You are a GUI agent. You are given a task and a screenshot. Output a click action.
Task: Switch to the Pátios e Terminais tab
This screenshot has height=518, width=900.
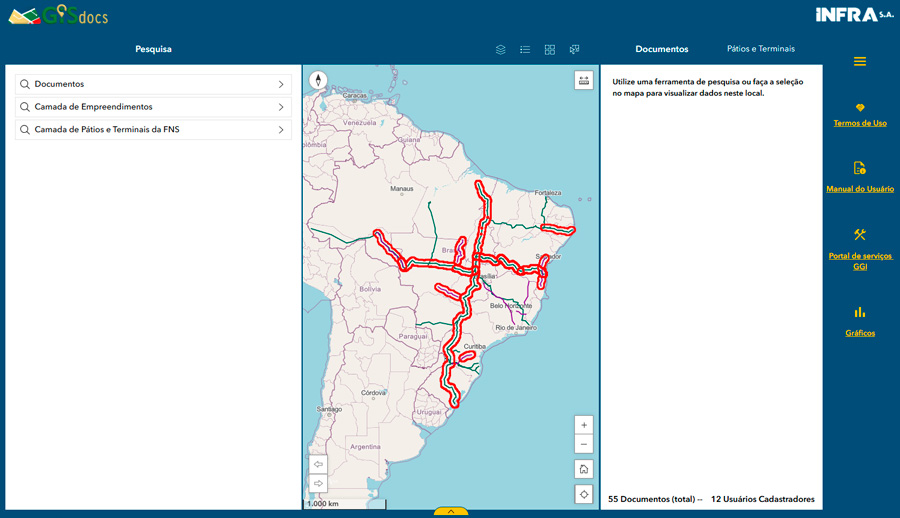[x=761, y=49]
